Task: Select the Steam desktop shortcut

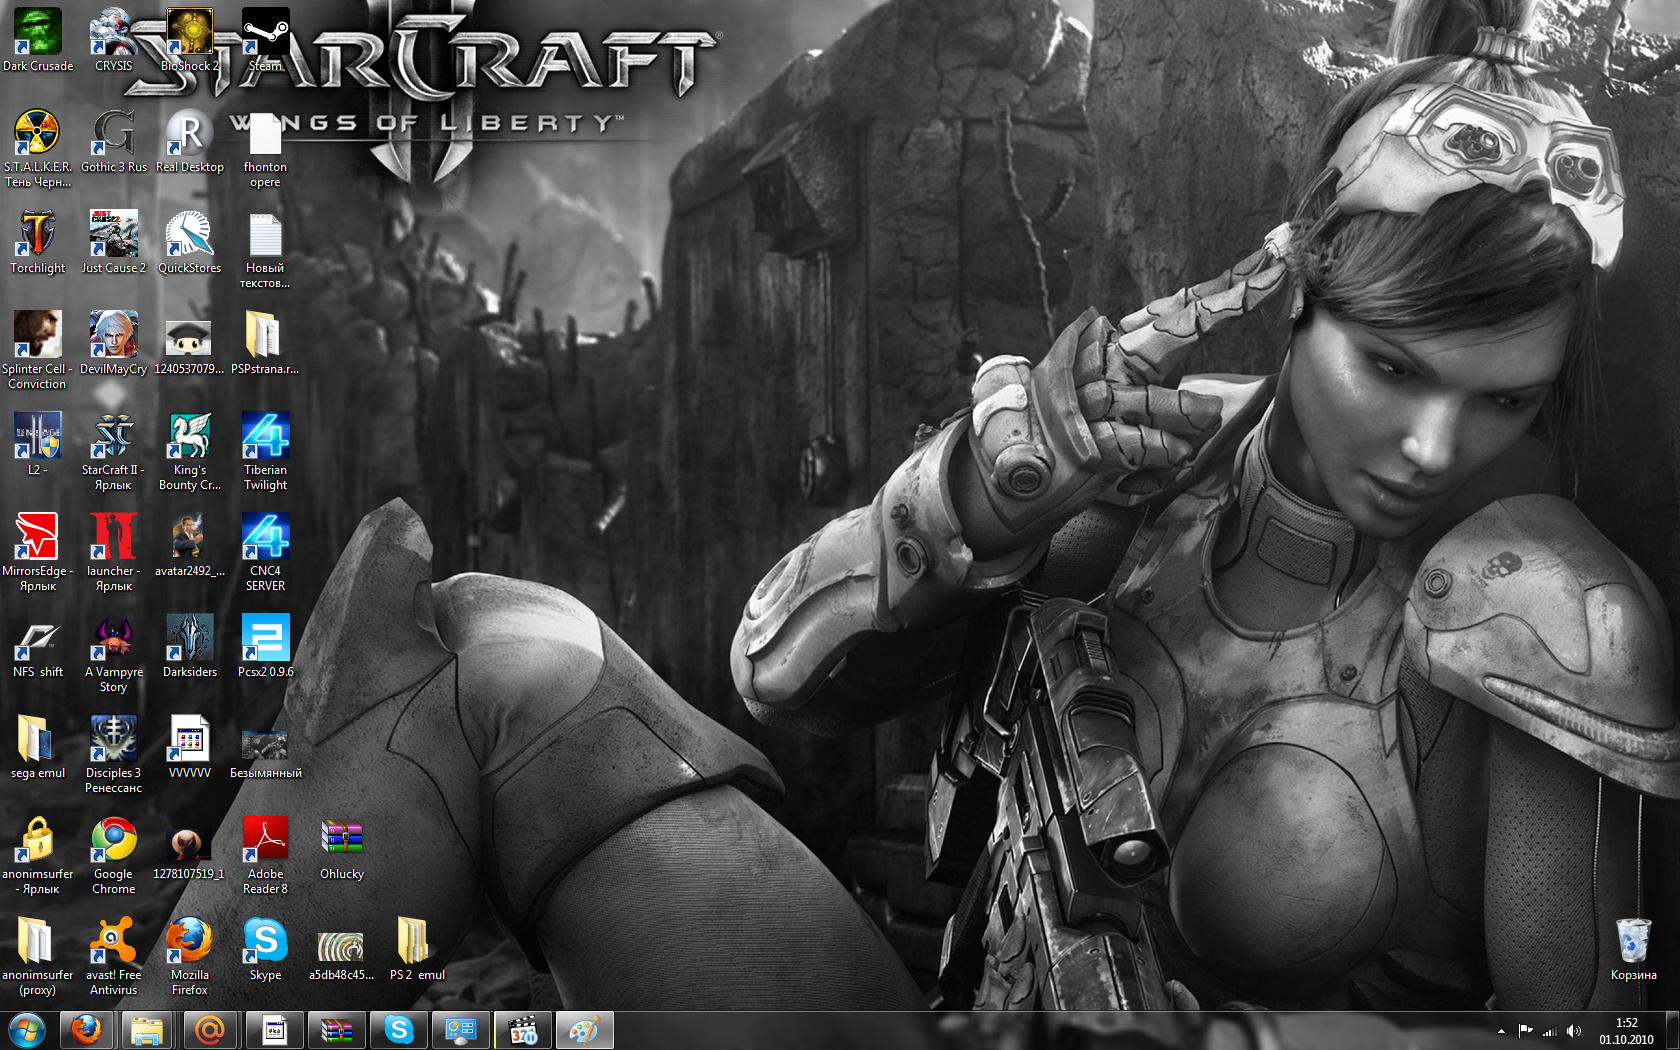Action: click(265, 40)
